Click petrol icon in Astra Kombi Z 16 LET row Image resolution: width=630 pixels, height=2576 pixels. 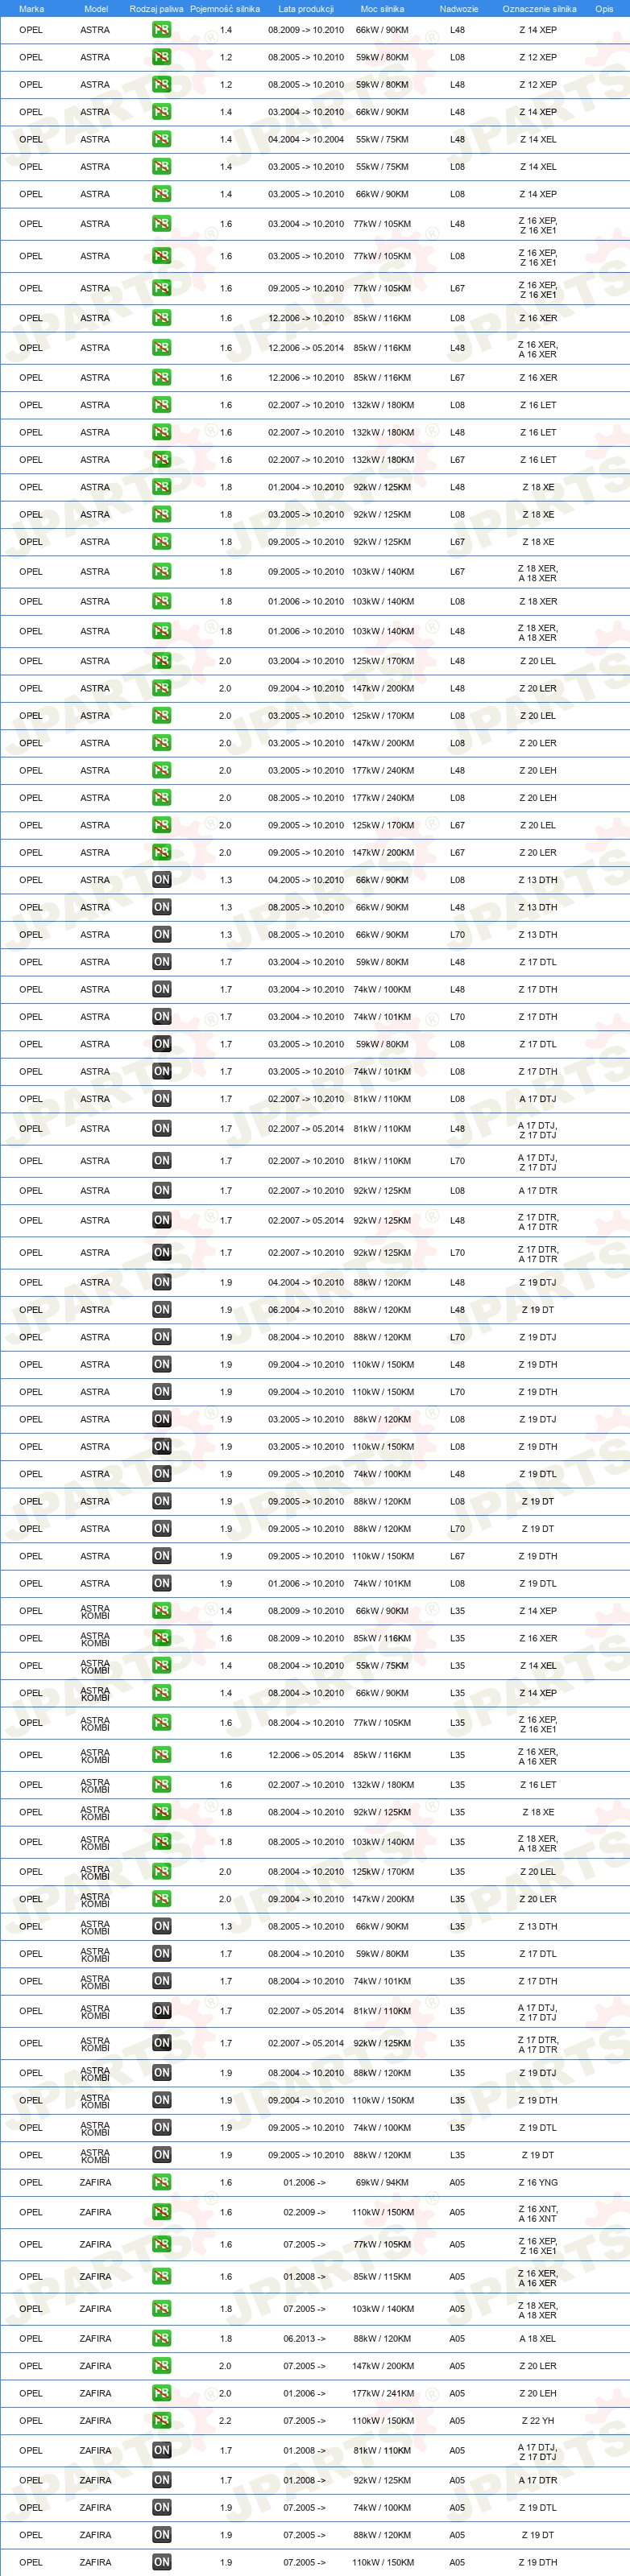pos(161,1784)
